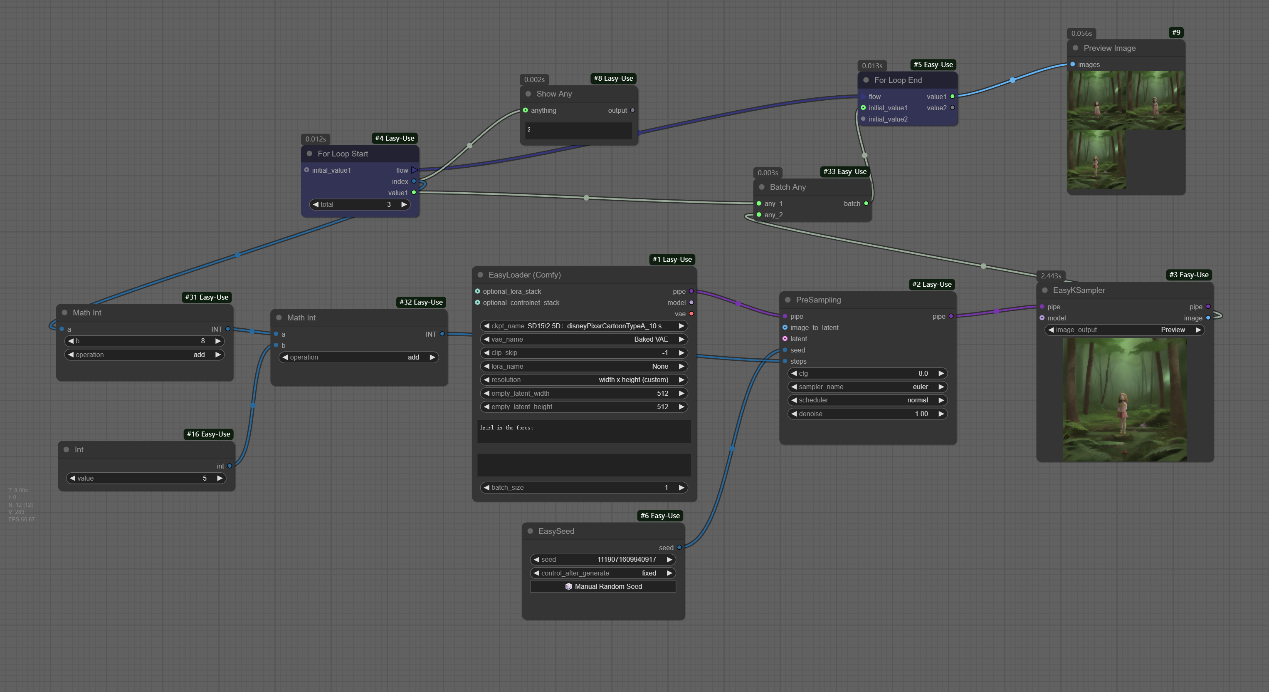Click the generated forest image in EasyKSampler
Image resolution: width=1269 pixels, height=692 pixels.
tap(1124, 398)
